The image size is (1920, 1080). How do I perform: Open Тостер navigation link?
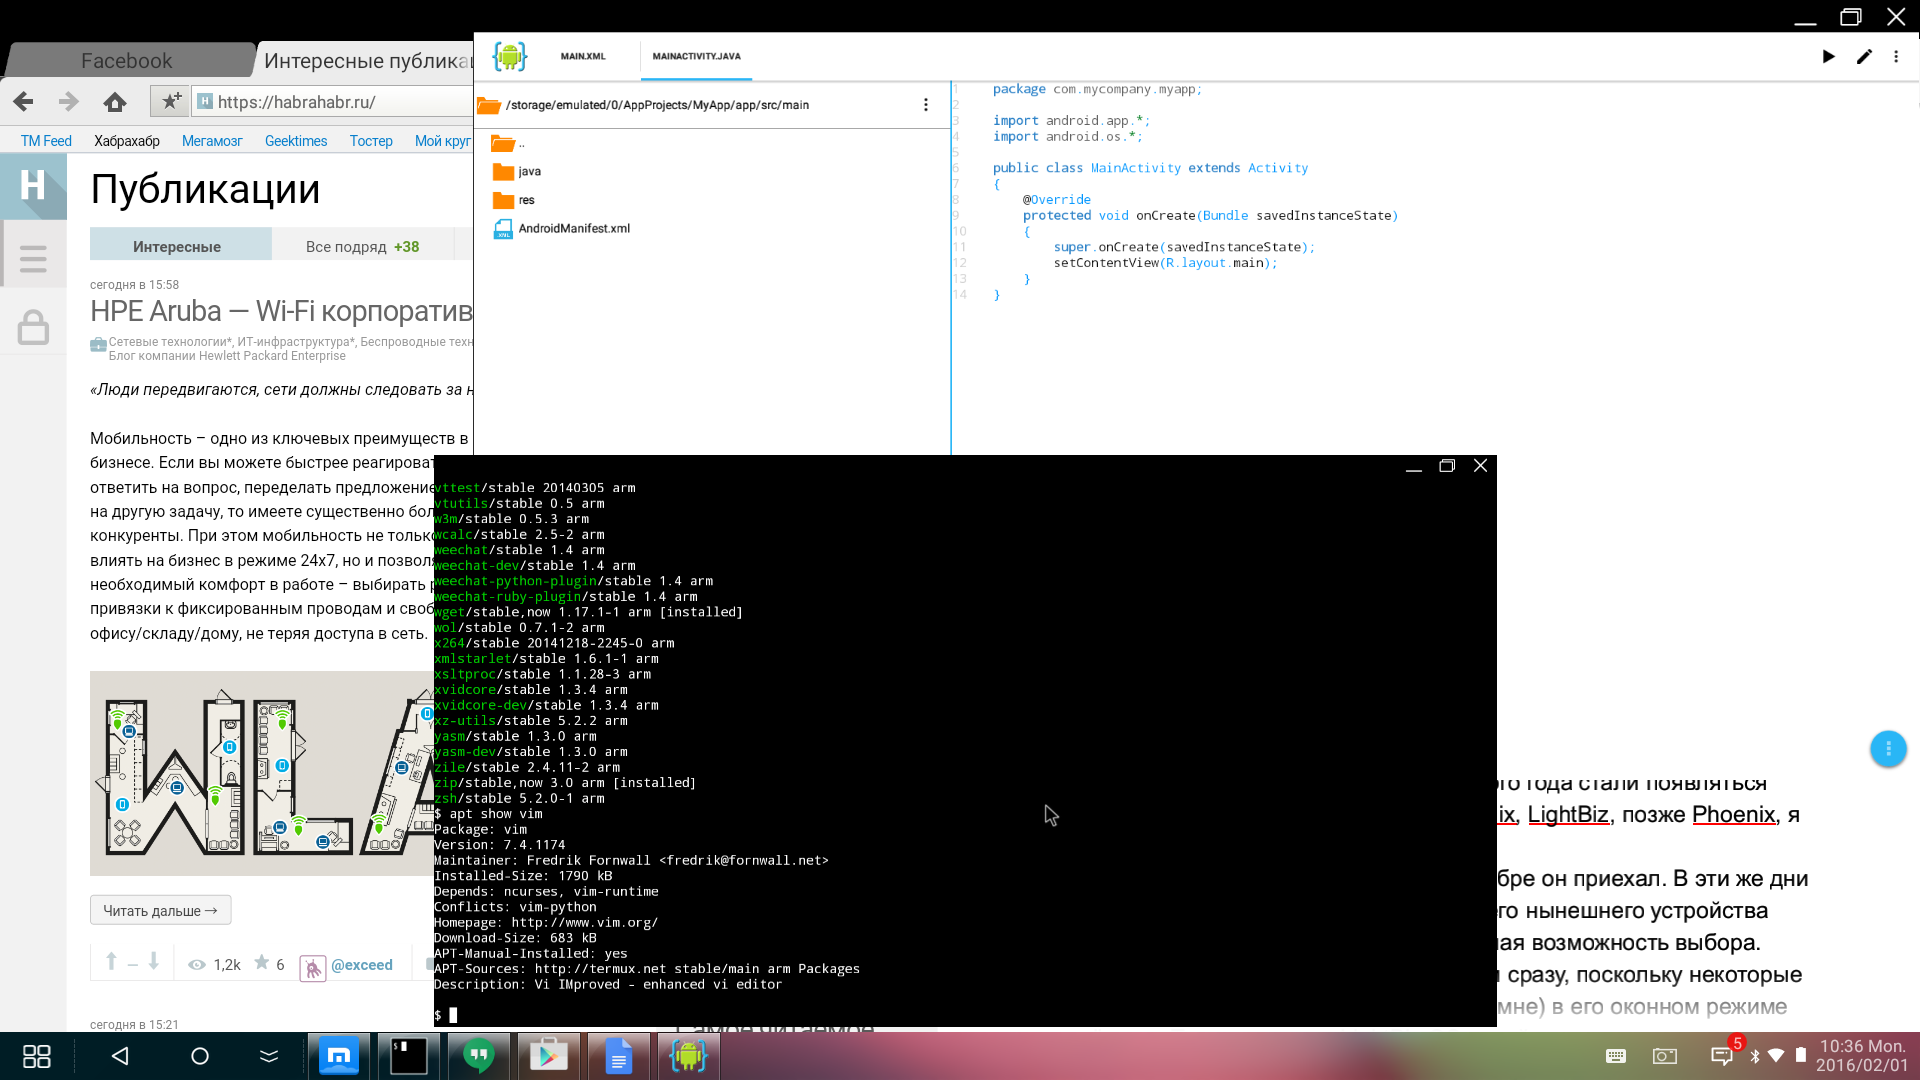click(371, 141)
